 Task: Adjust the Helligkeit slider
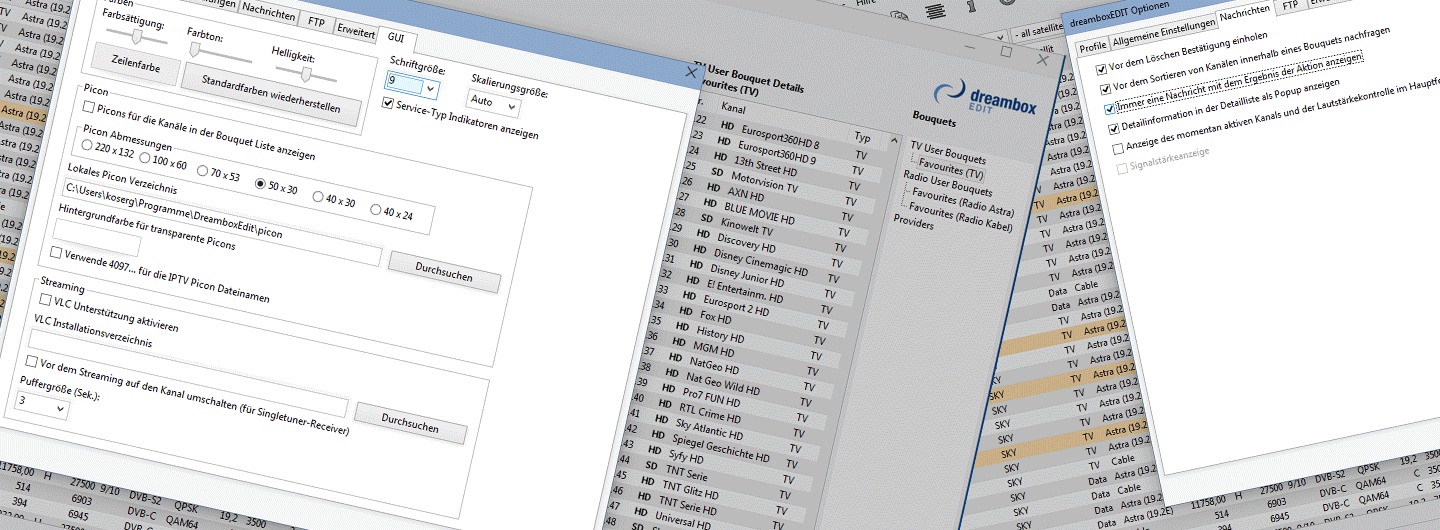(307, 73)
